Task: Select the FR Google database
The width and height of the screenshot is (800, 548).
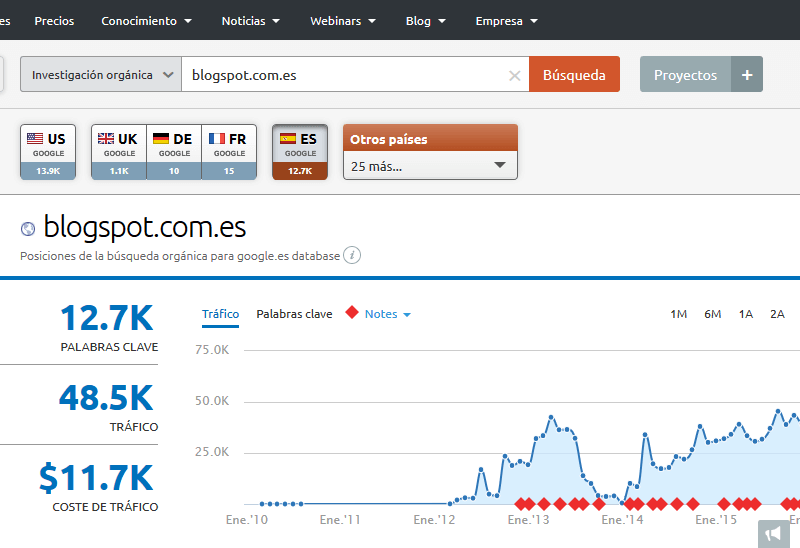Action: [x=229, y=152]
